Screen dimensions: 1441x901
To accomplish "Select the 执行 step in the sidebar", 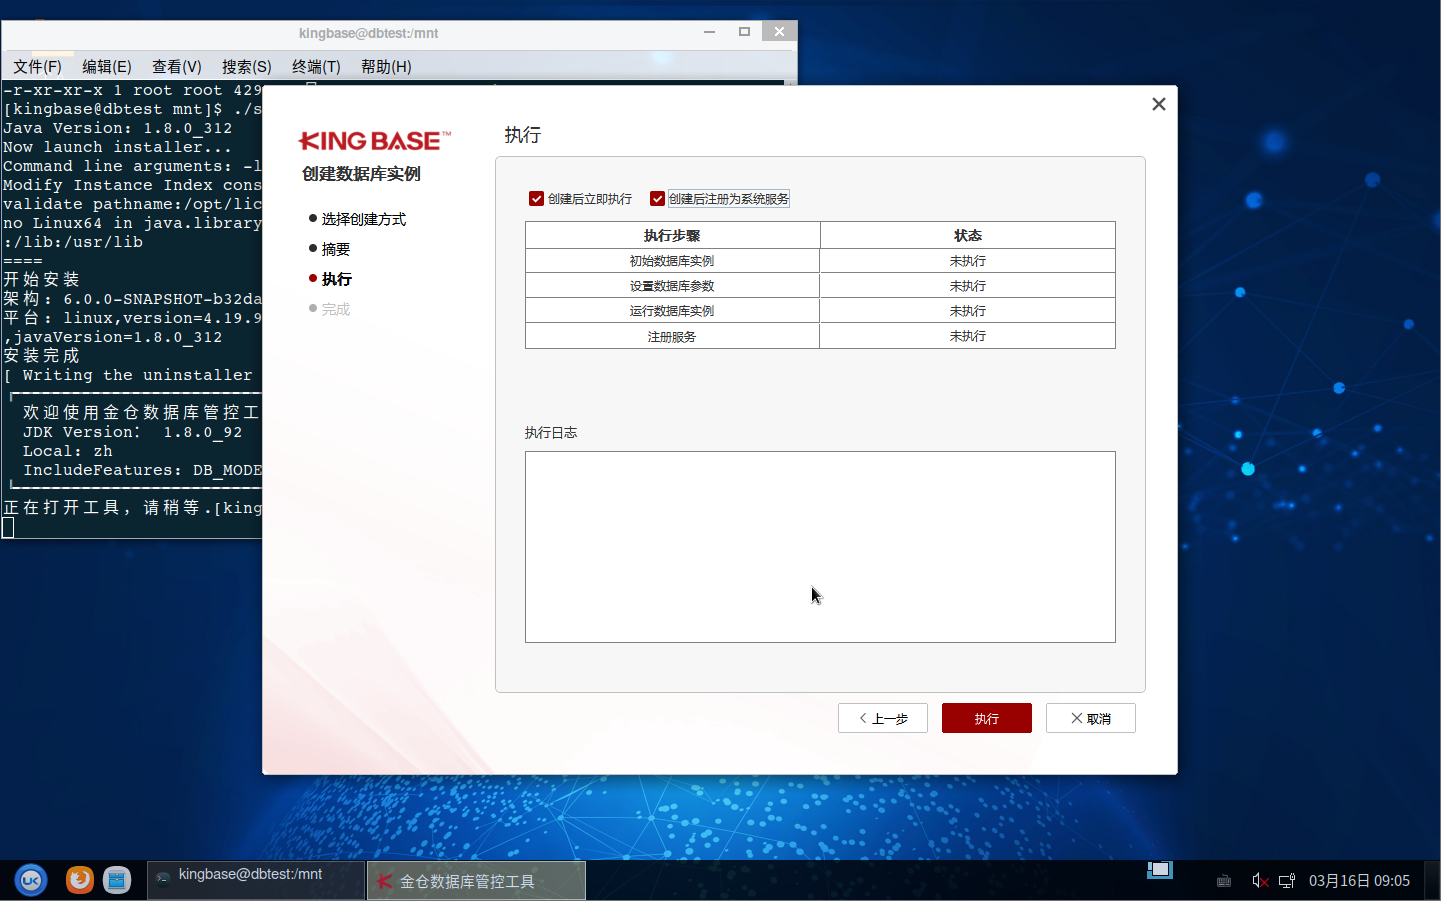I will click(336, 279).
